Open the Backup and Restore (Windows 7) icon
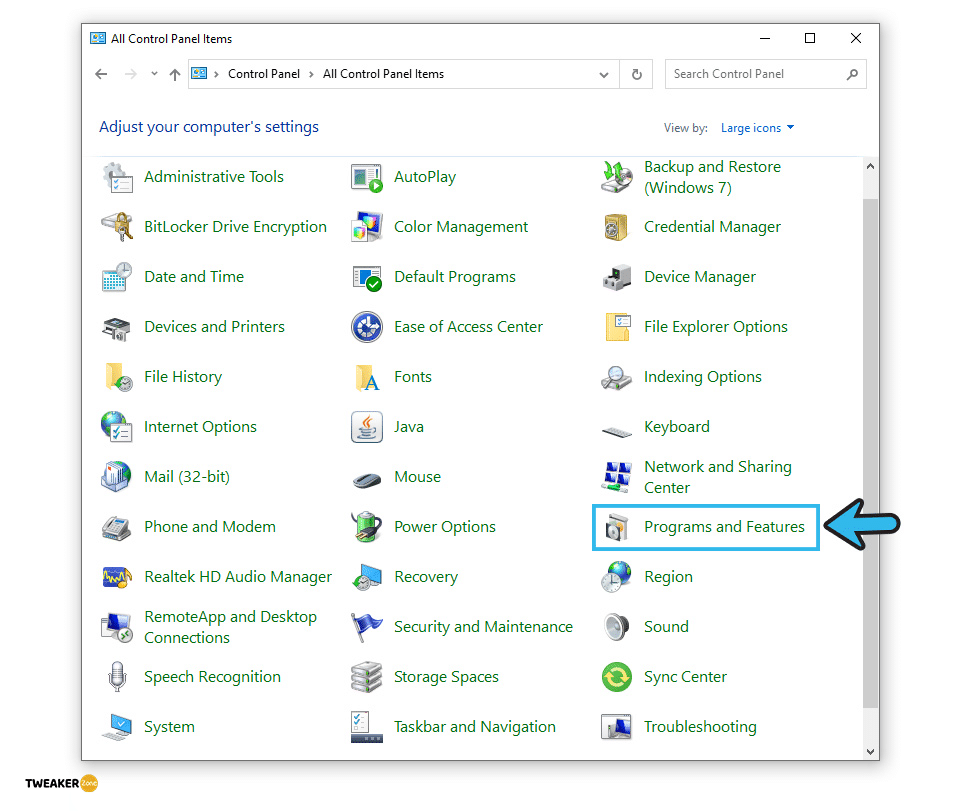The image size is (956, 811). 617,177
